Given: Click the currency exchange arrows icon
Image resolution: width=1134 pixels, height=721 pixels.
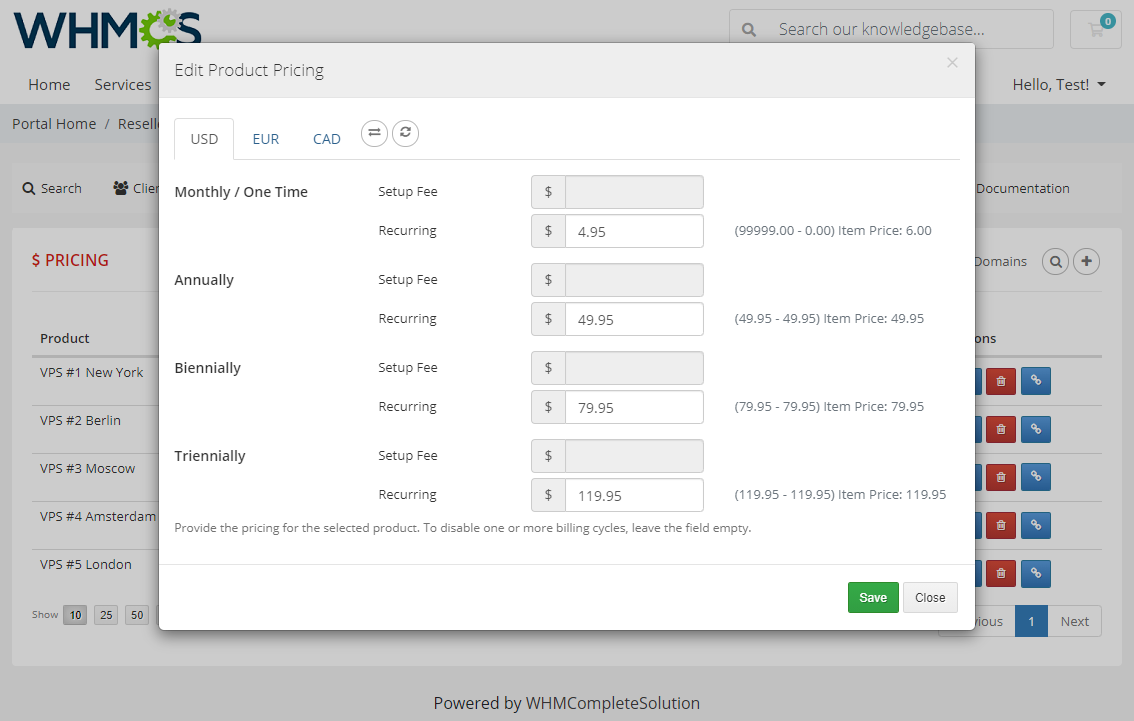Looking at the screenshot, I should tap(374, 132).
